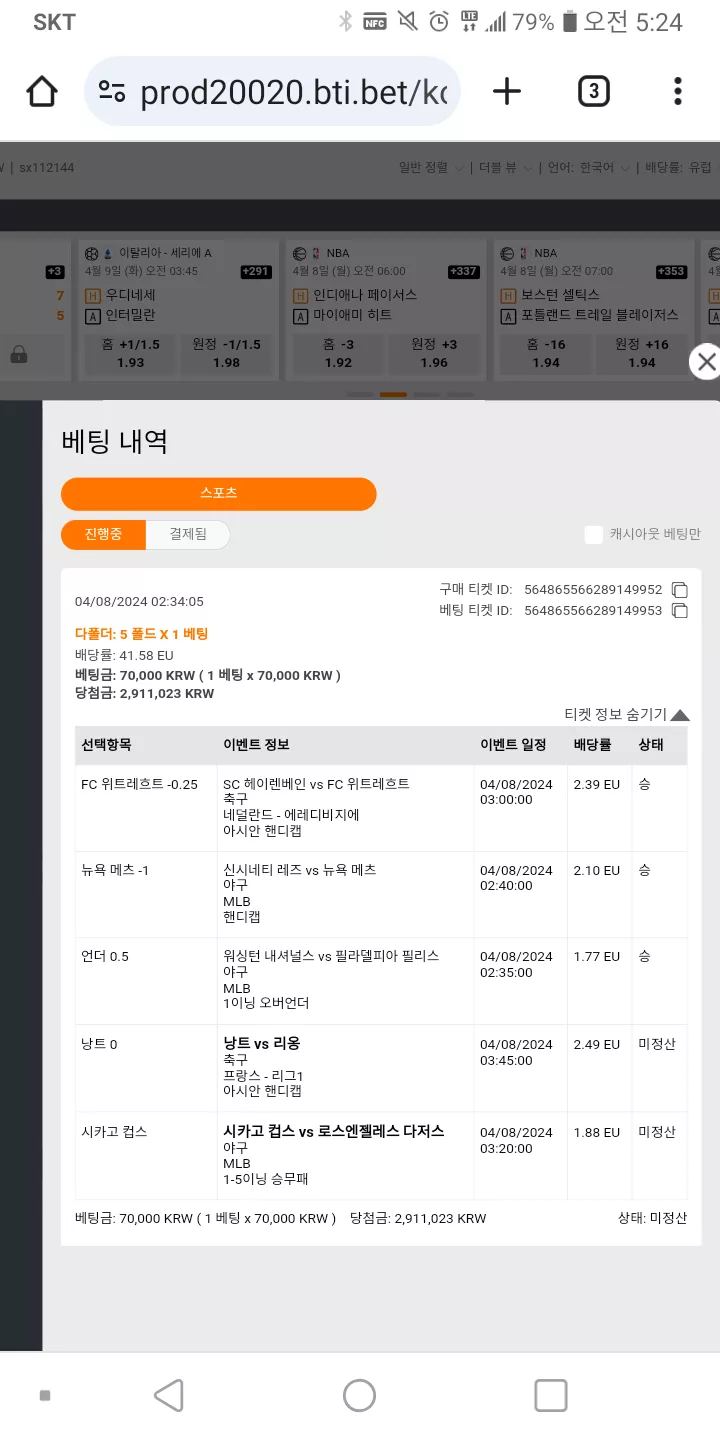The width and height of the screenshot is (720, 1440).
Task: Tap the browser home icon
Action: (42, 92)
